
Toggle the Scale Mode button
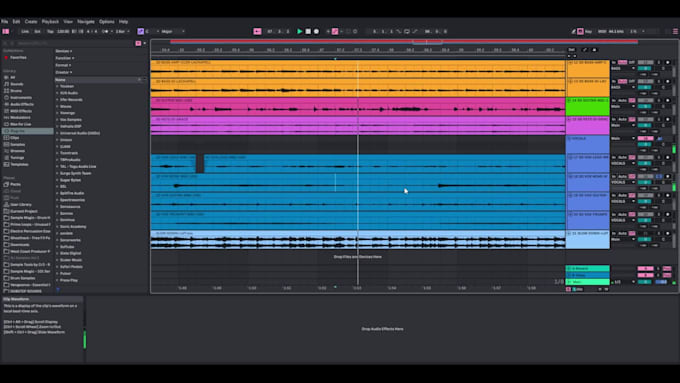coord(141,31)
